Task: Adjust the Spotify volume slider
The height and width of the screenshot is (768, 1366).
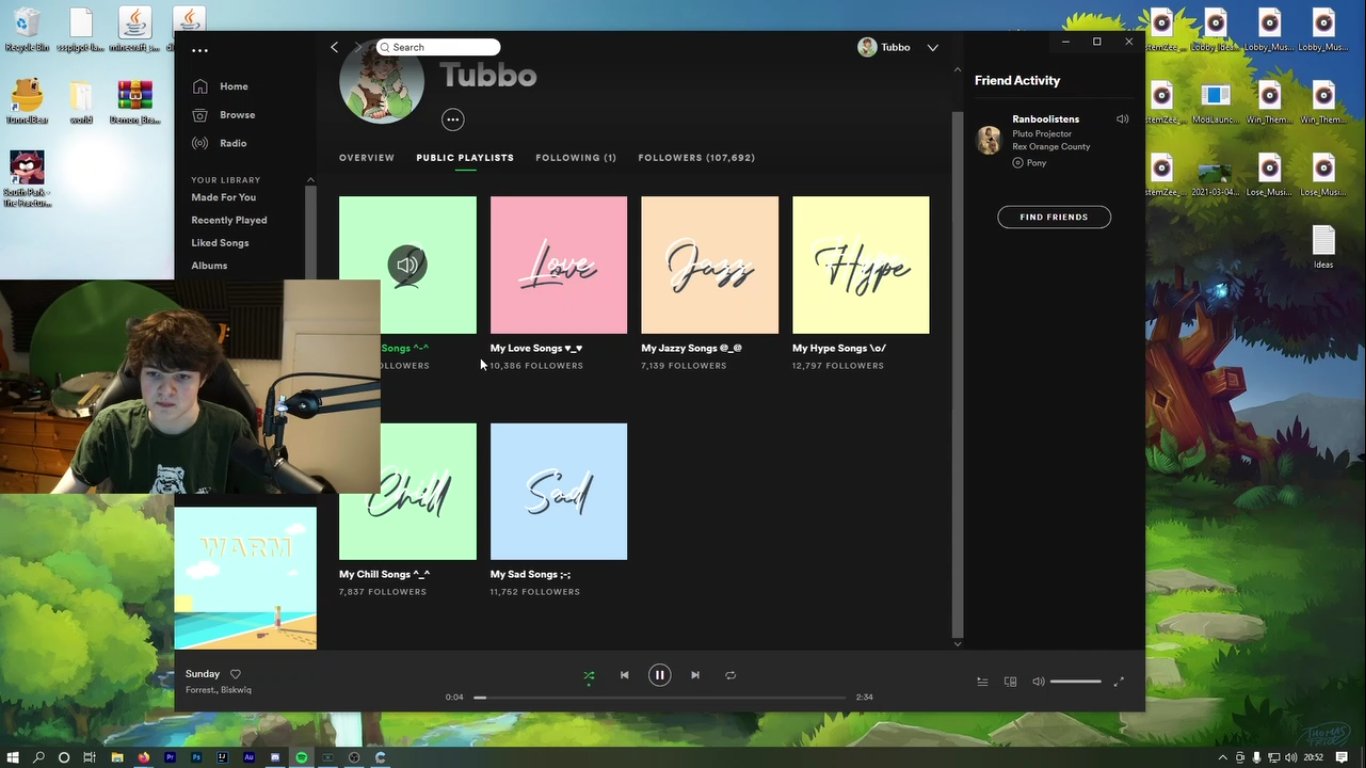Action: coord(1075,682)
